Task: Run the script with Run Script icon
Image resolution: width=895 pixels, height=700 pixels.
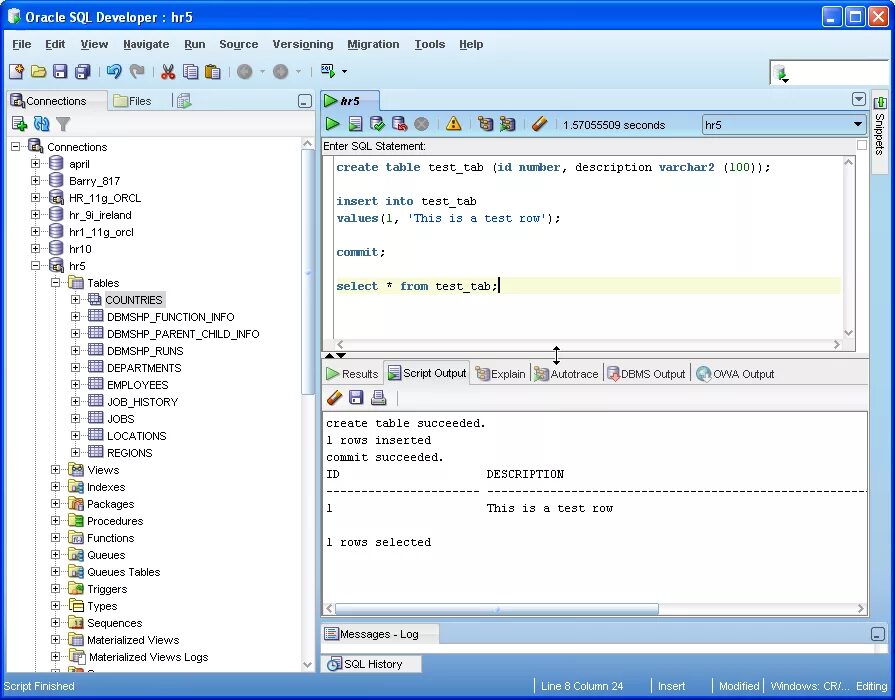Action: (x=355, y=124)
